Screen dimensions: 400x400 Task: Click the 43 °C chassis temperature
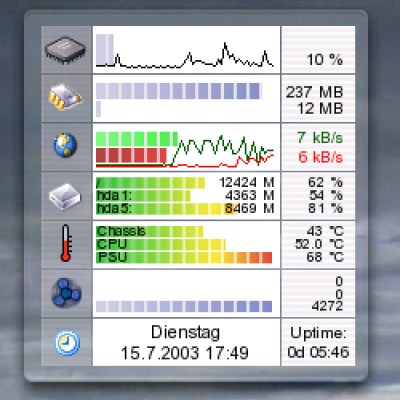click(x=325, y=231)
